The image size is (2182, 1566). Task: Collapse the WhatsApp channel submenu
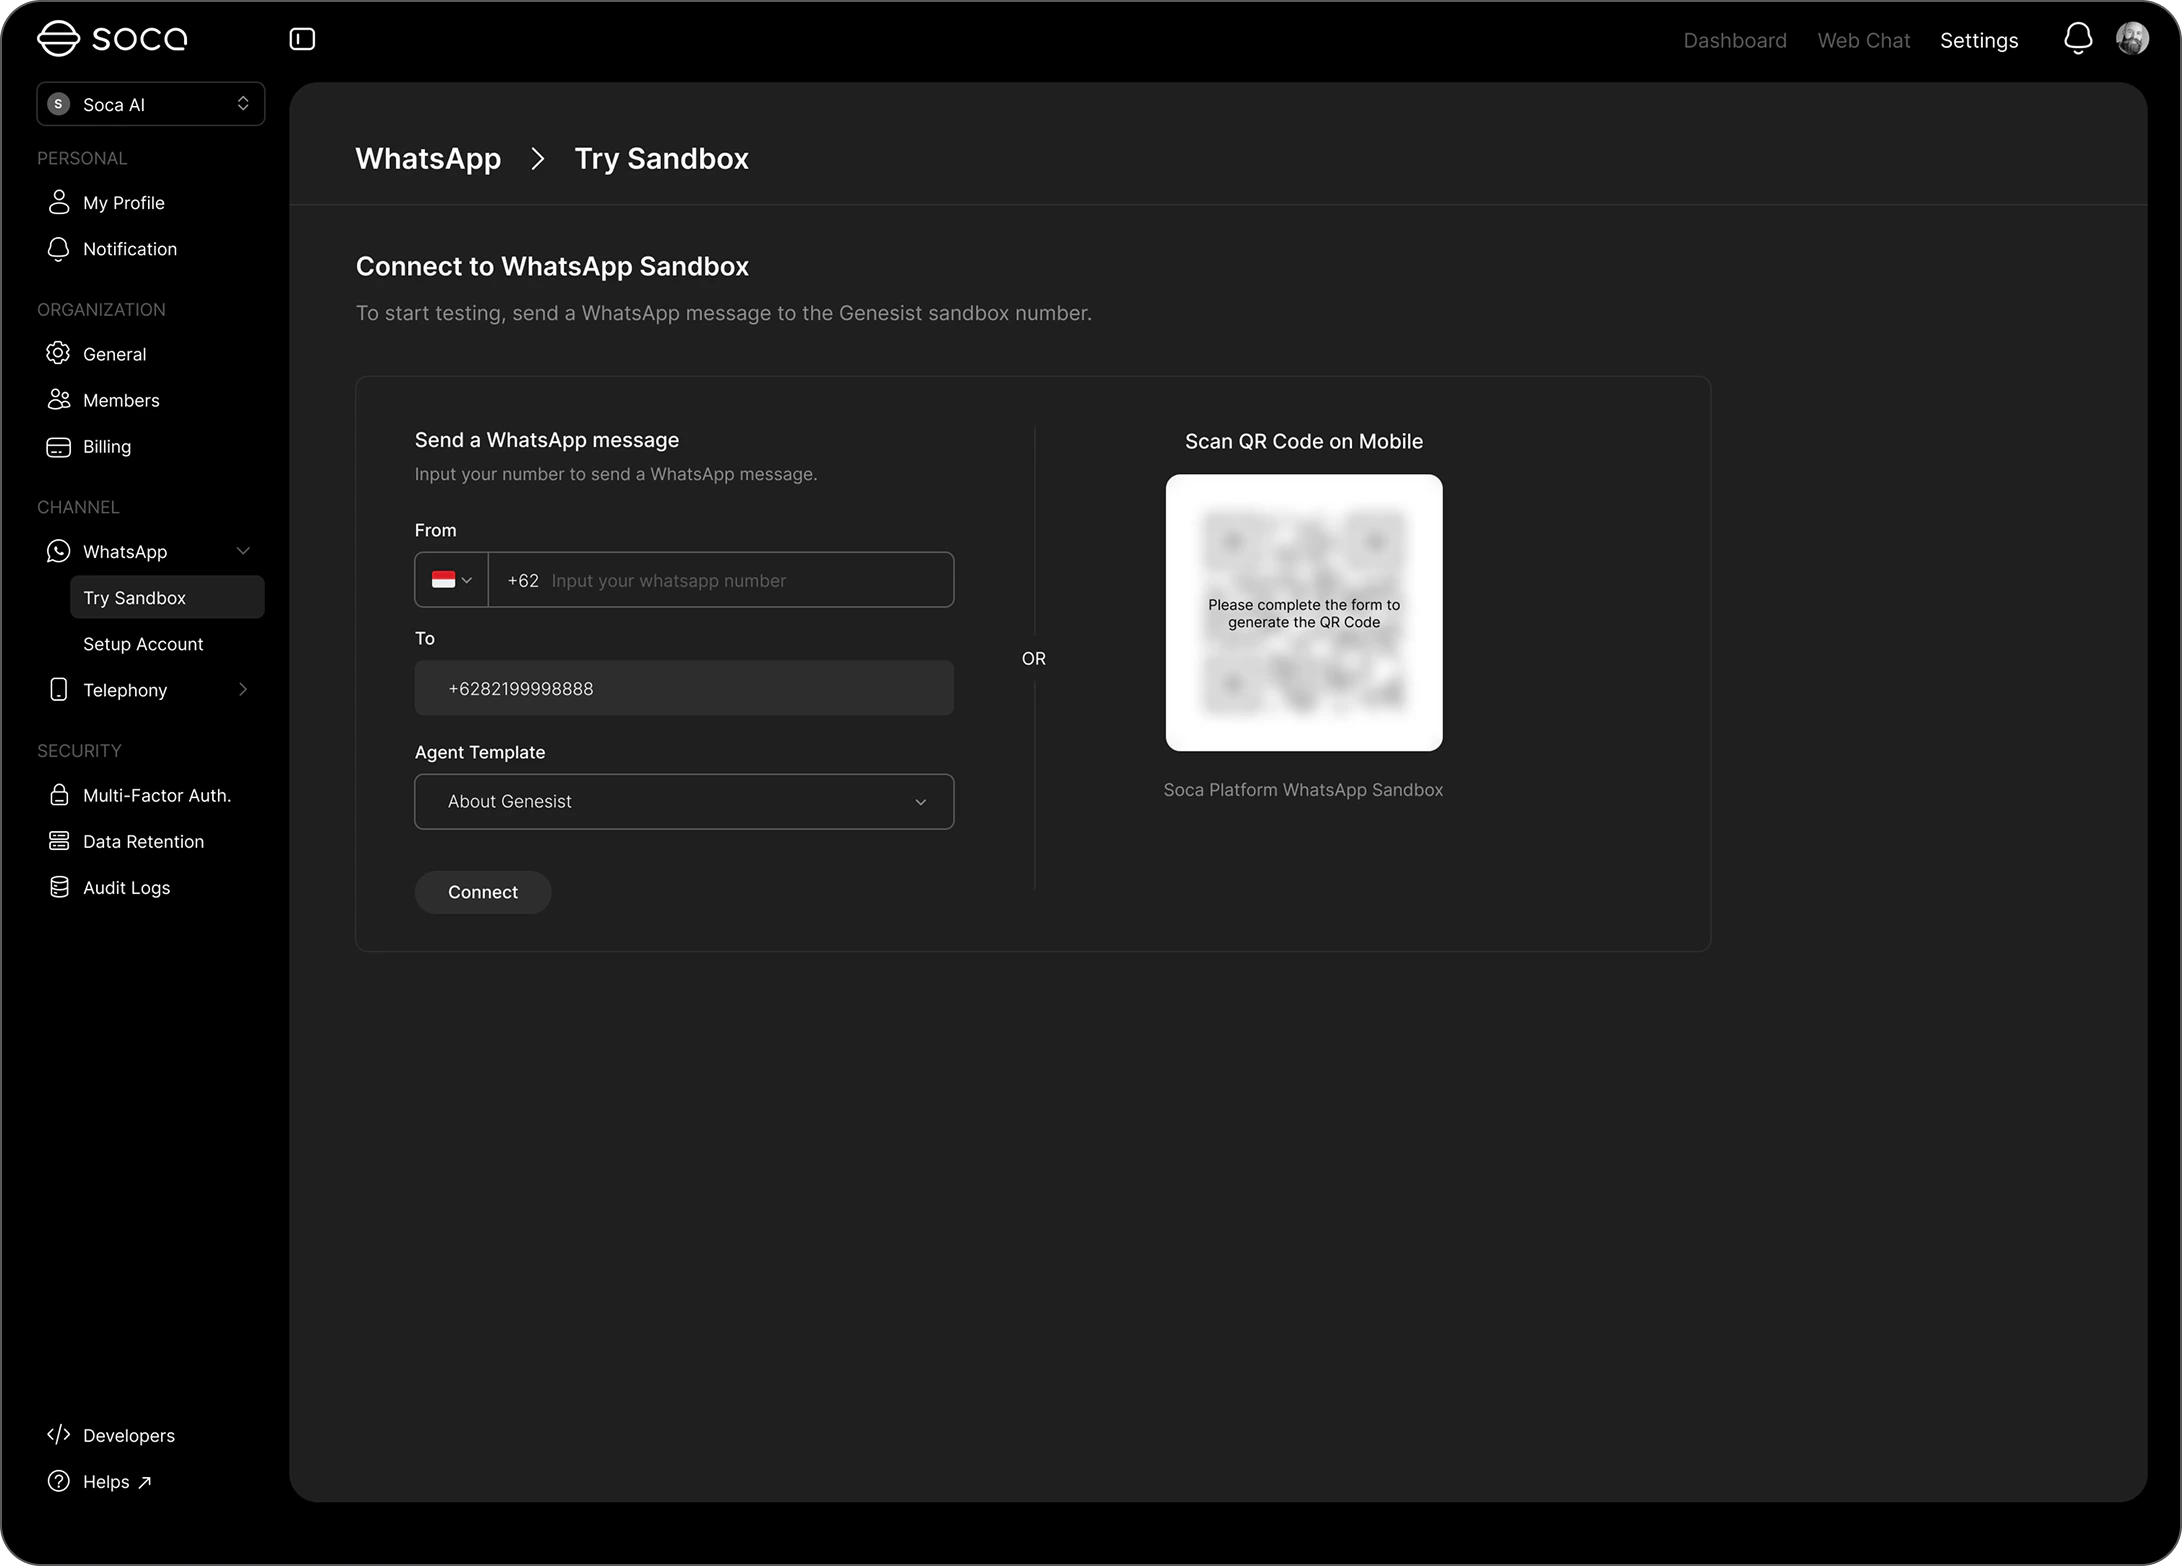243,552
